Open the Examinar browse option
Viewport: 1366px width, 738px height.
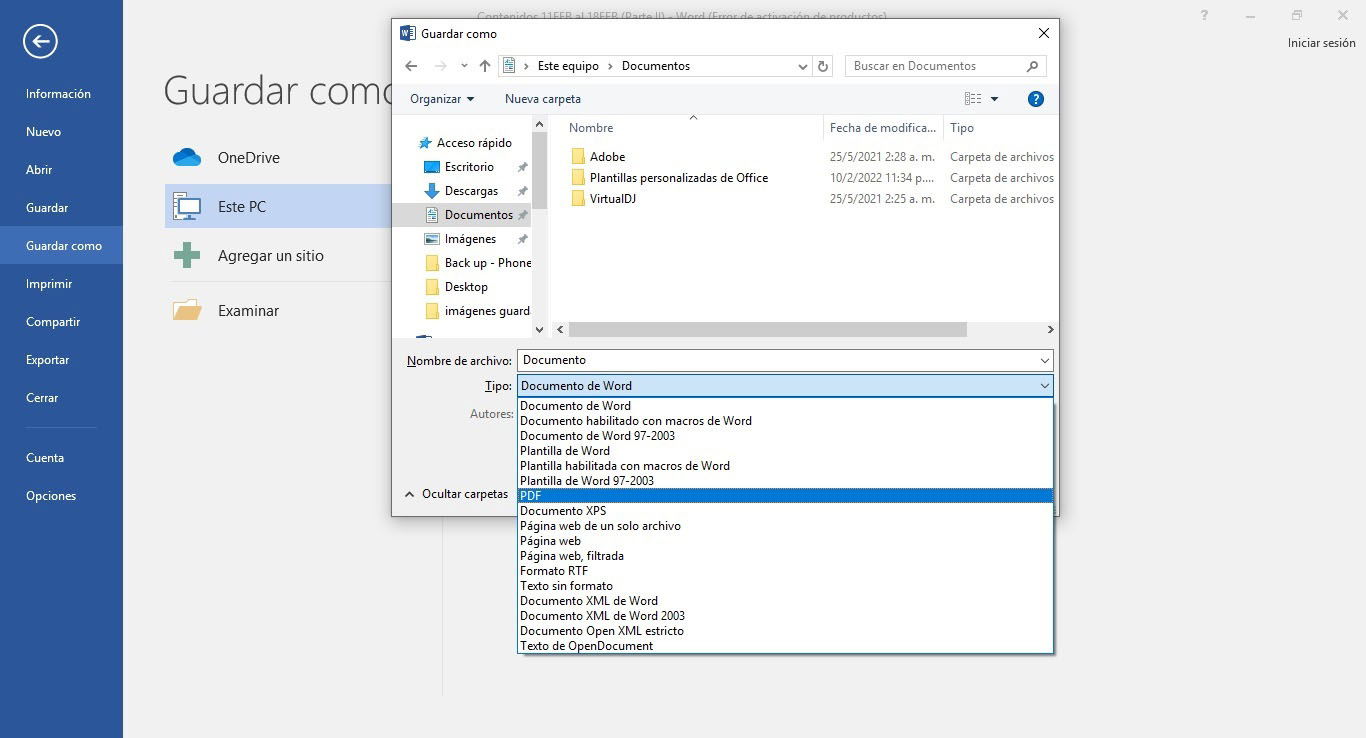250,310
